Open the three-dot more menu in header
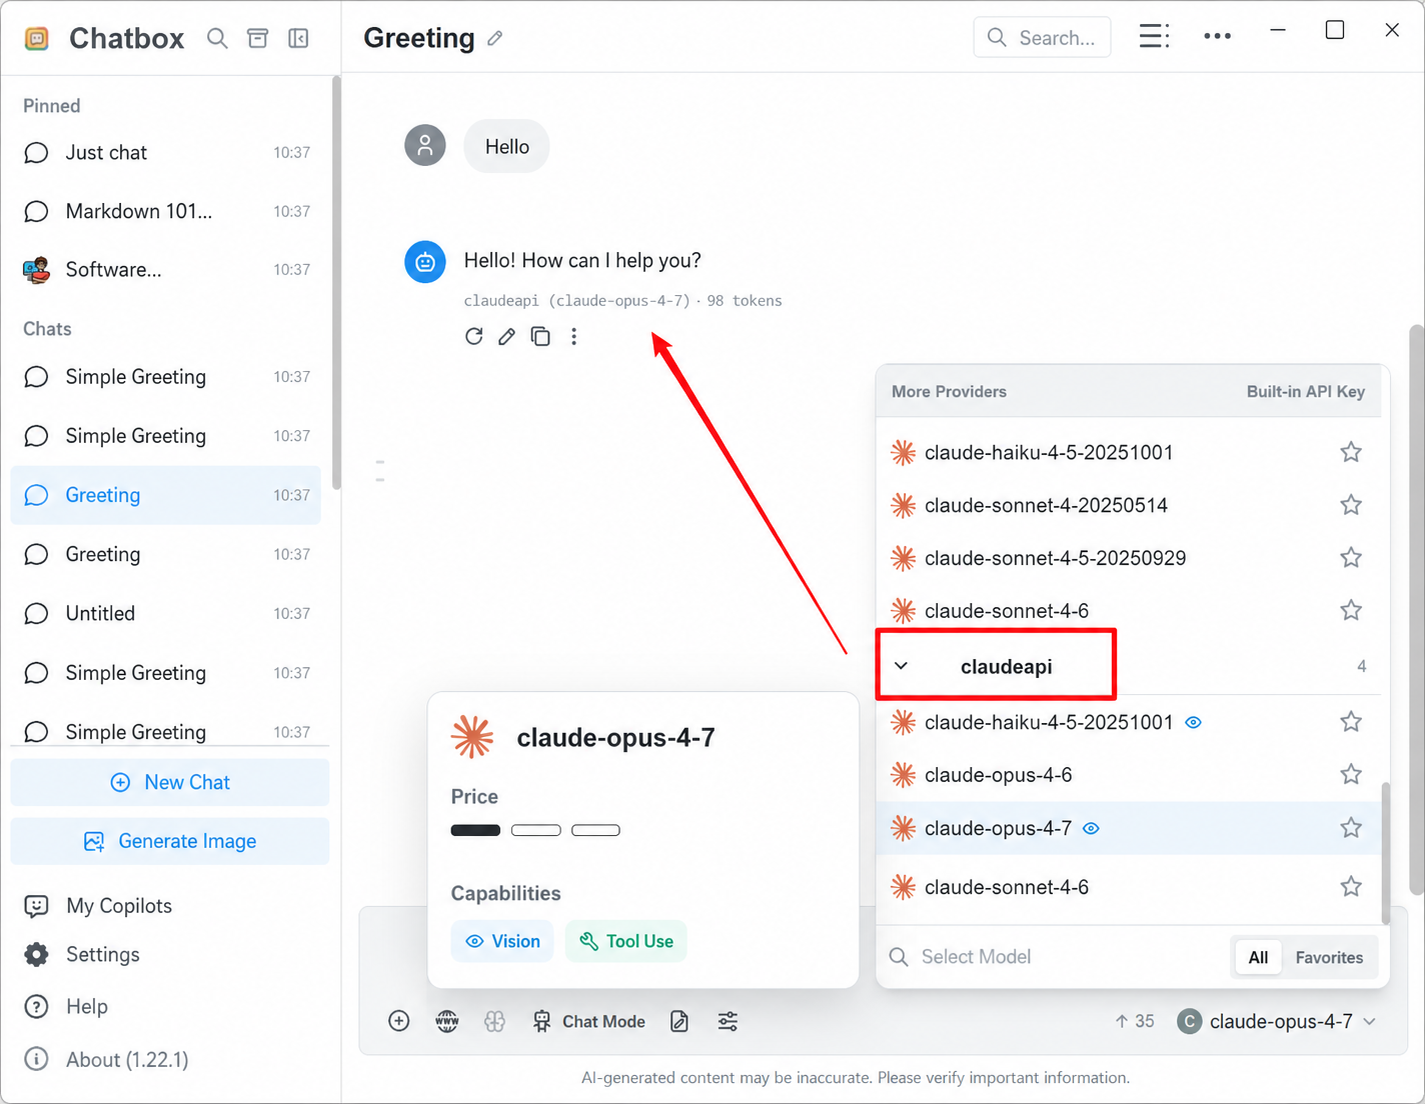Image resolution: width=1425 pixels, height=1104 pixels. click(x=1217, y=36)
